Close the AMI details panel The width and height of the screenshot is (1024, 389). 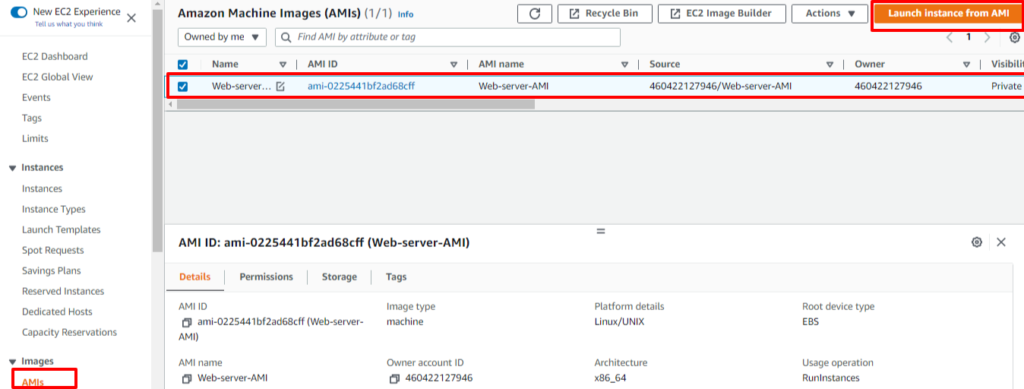(1001, 242)
